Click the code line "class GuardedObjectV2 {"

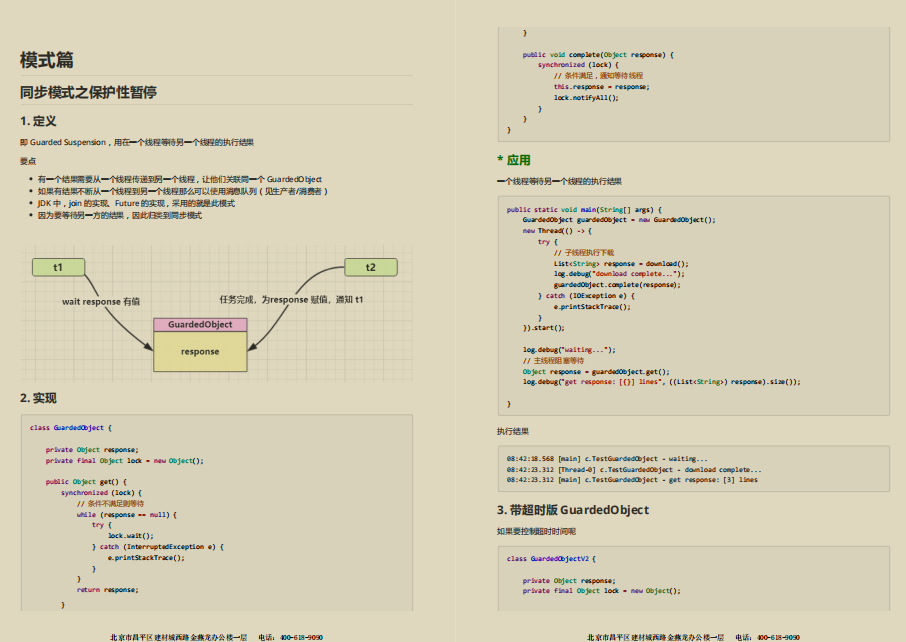[551, 559]
